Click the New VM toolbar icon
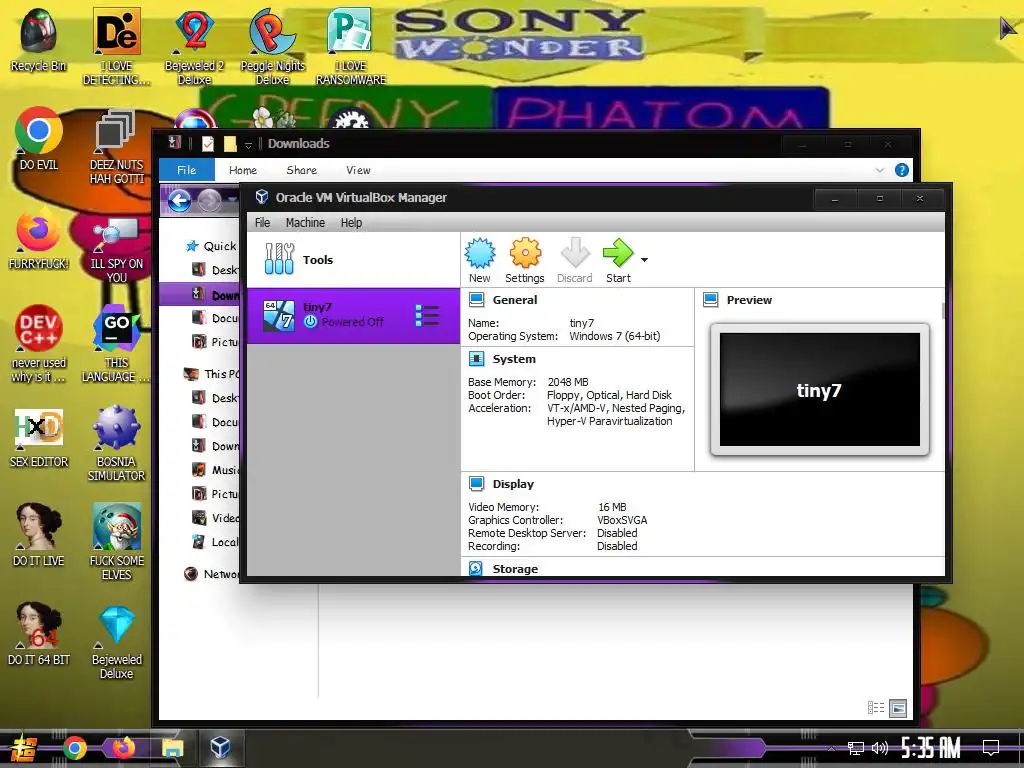This screenshot has width=1024, height=768. pyautogui.click(x=480, y=260)
